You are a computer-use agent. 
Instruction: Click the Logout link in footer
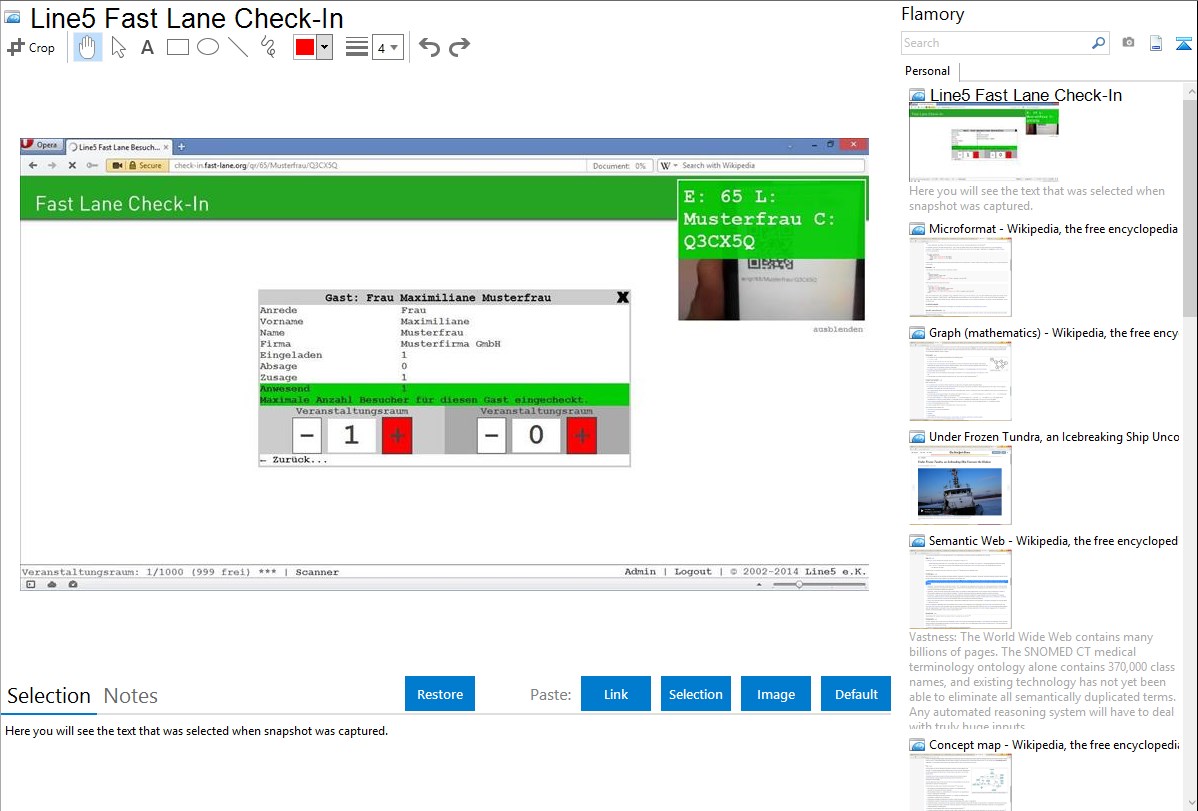pyautogui.click(x=692, y=572)
